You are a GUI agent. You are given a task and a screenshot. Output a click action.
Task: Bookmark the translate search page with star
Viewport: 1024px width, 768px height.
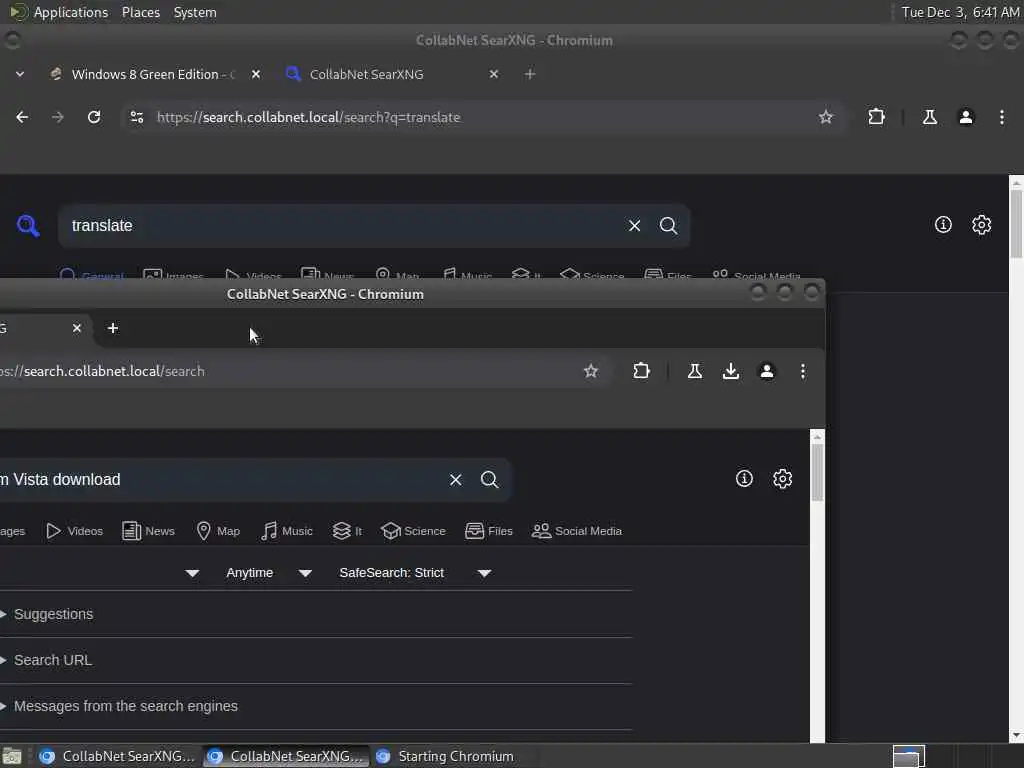click(825, 117)
